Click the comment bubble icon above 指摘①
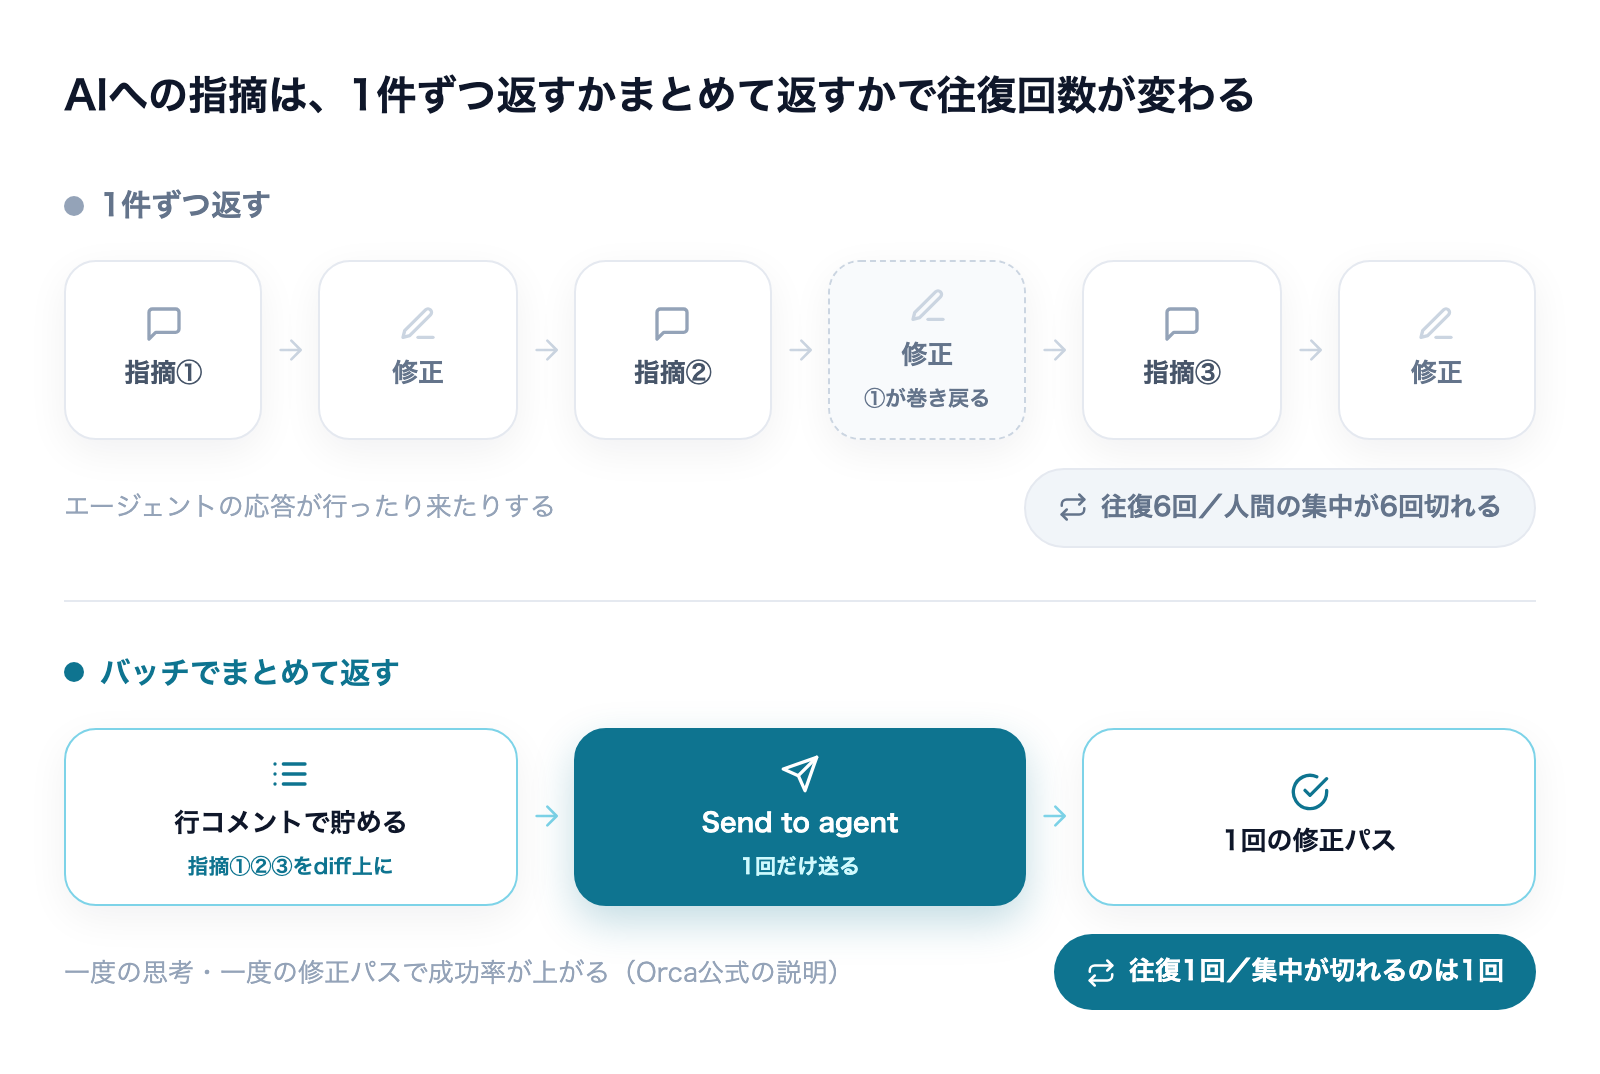The height and width of the screenshot is (1074, 1600). (x=163, y=323)
